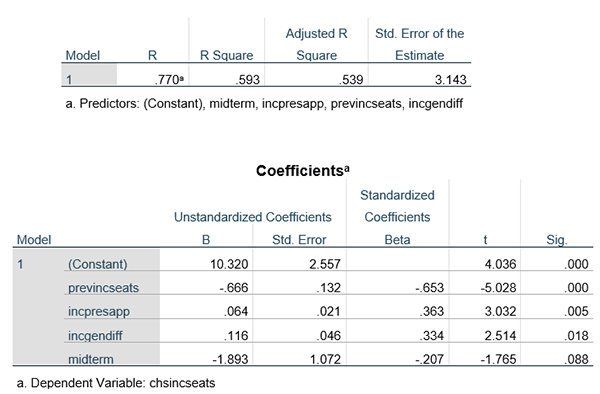Click the Predictors footnote text
The image size is (600, 394).
click(264, 104)
